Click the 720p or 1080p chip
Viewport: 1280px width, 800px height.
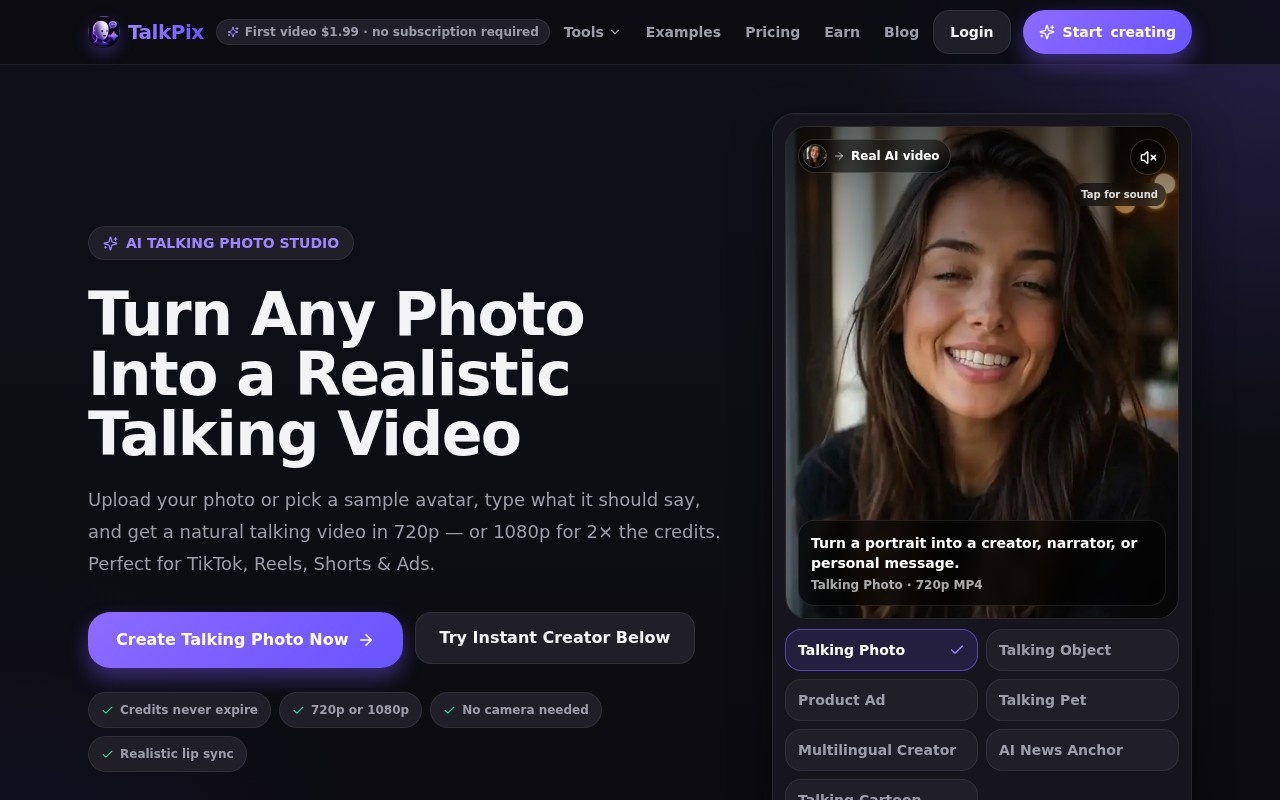(351, 710)
